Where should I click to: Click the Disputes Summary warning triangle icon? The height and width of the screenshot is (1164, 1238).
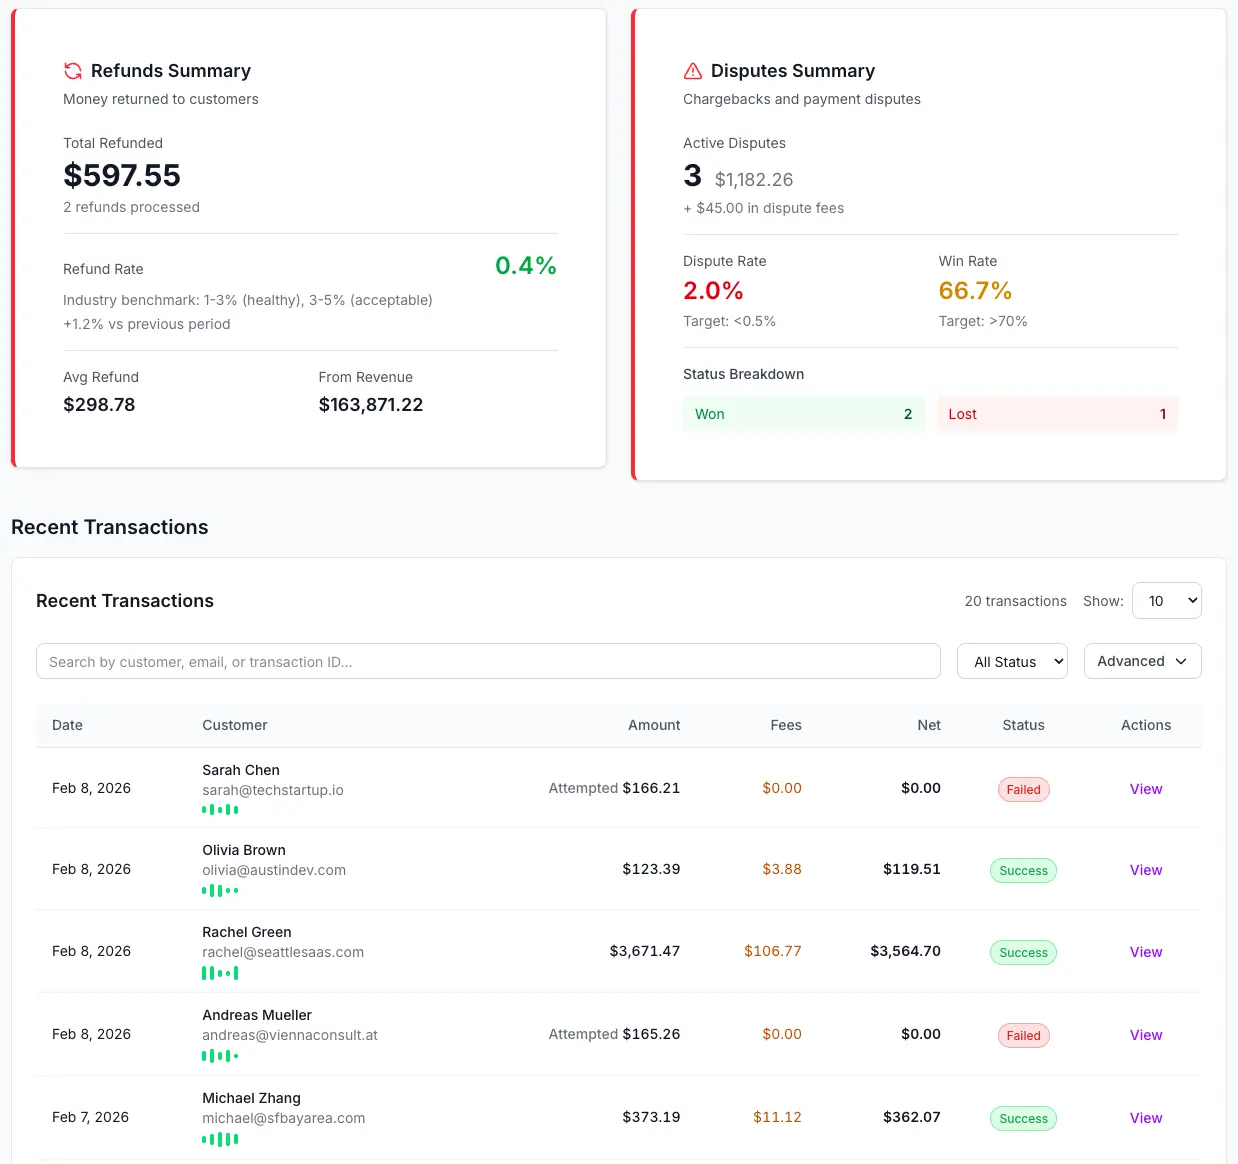(x=693, y=71)
